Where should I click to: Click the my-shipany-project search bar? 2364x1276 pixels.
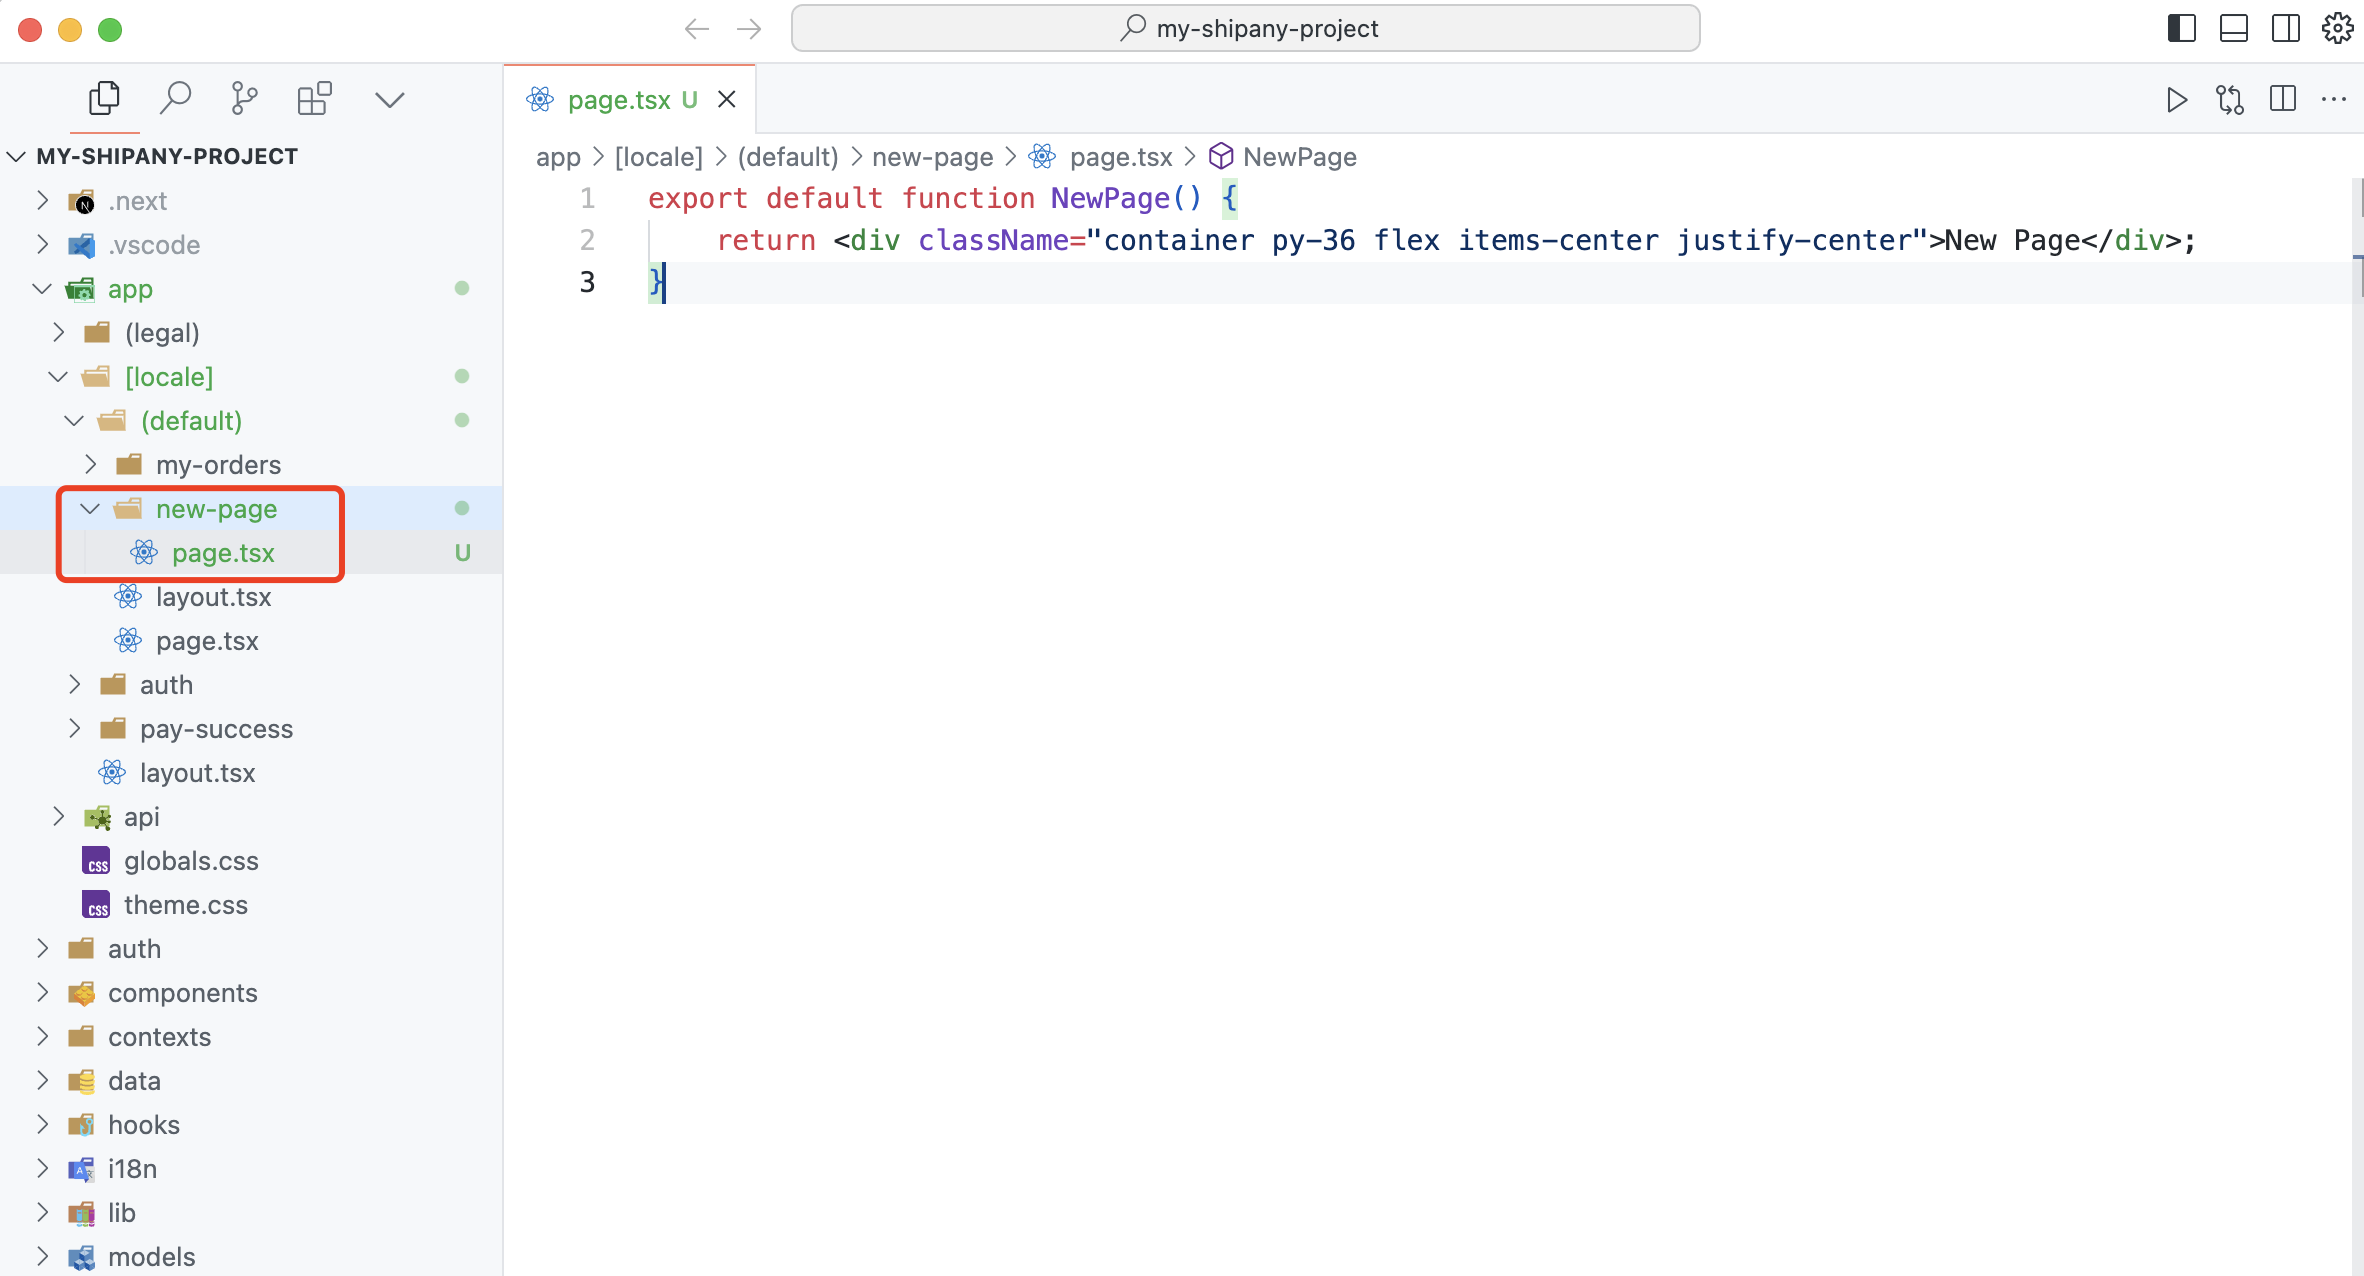coord(1246,28)
